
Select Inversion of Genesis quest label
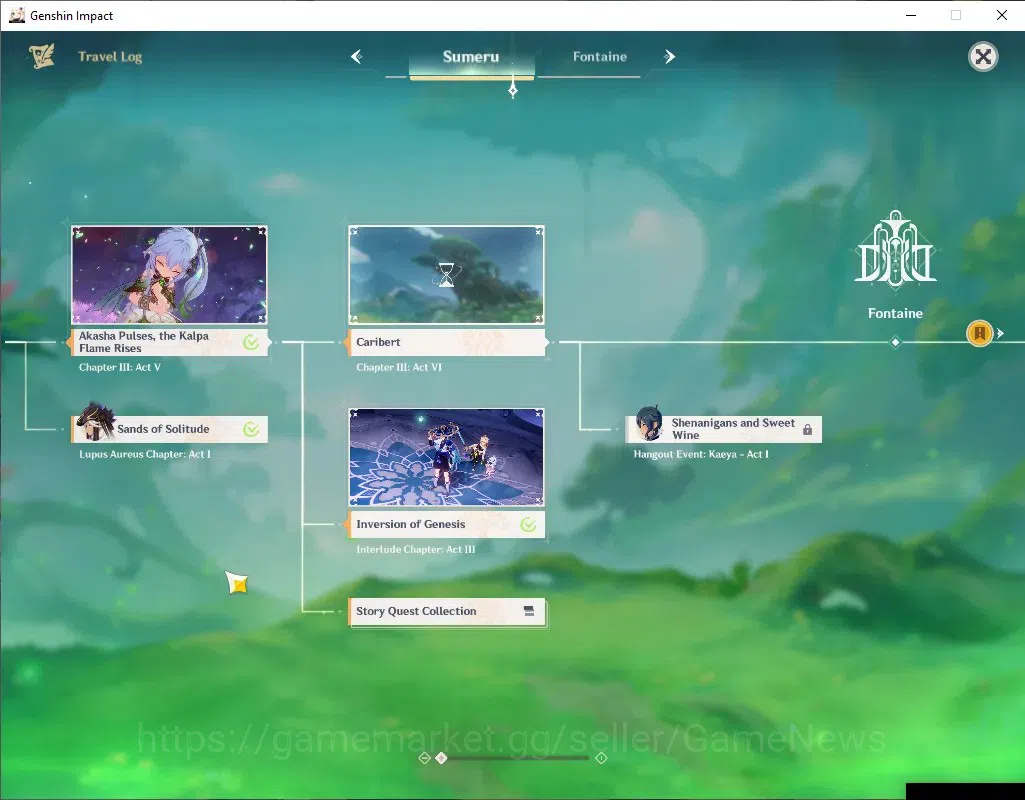pyautogui.click(x=446, y=524)
